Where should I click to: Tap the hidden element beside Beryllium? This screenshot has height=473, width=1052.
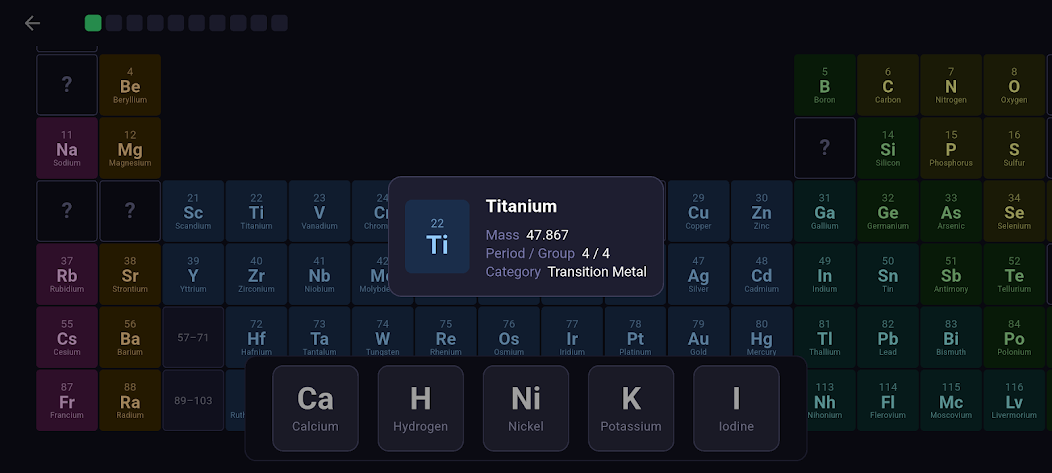(67, 85)
